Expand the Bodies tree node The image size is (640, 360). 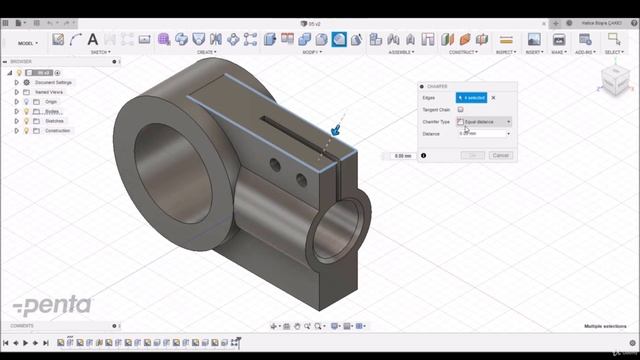click(17, 111)
